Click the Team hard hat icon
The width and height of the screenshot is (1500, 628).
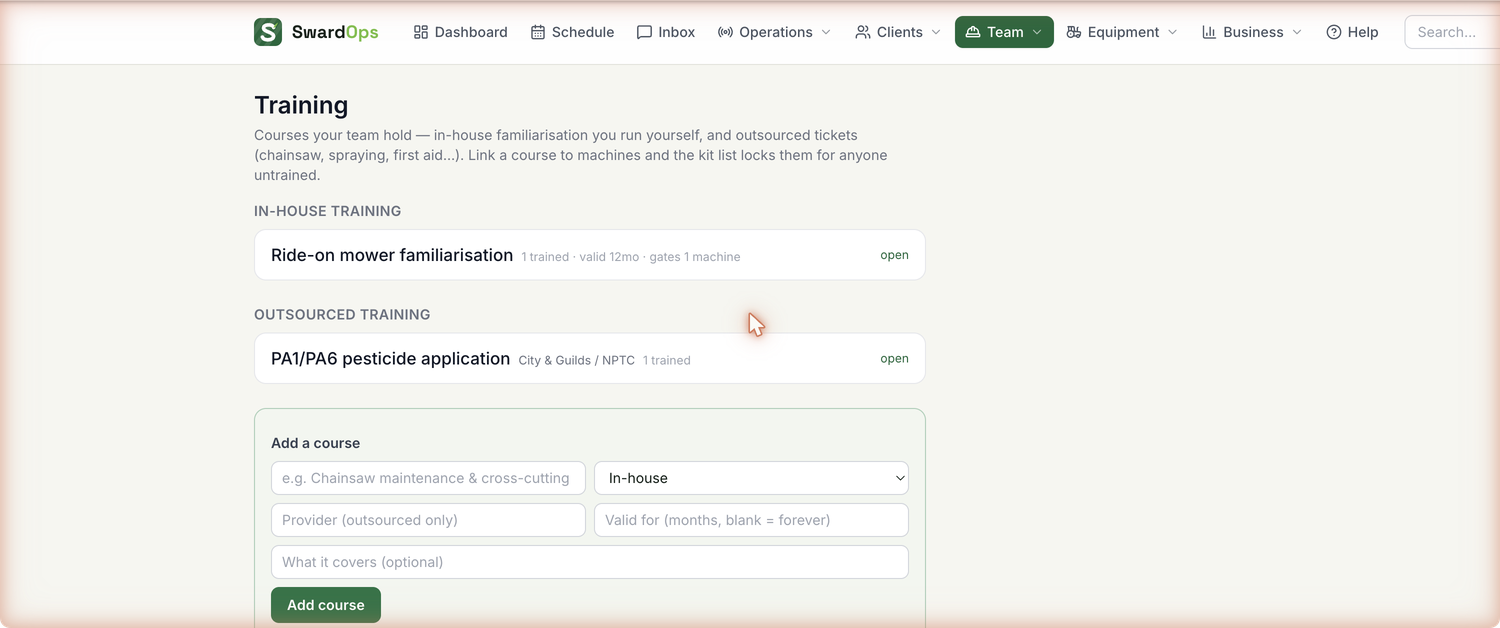(x=973, y=32)
